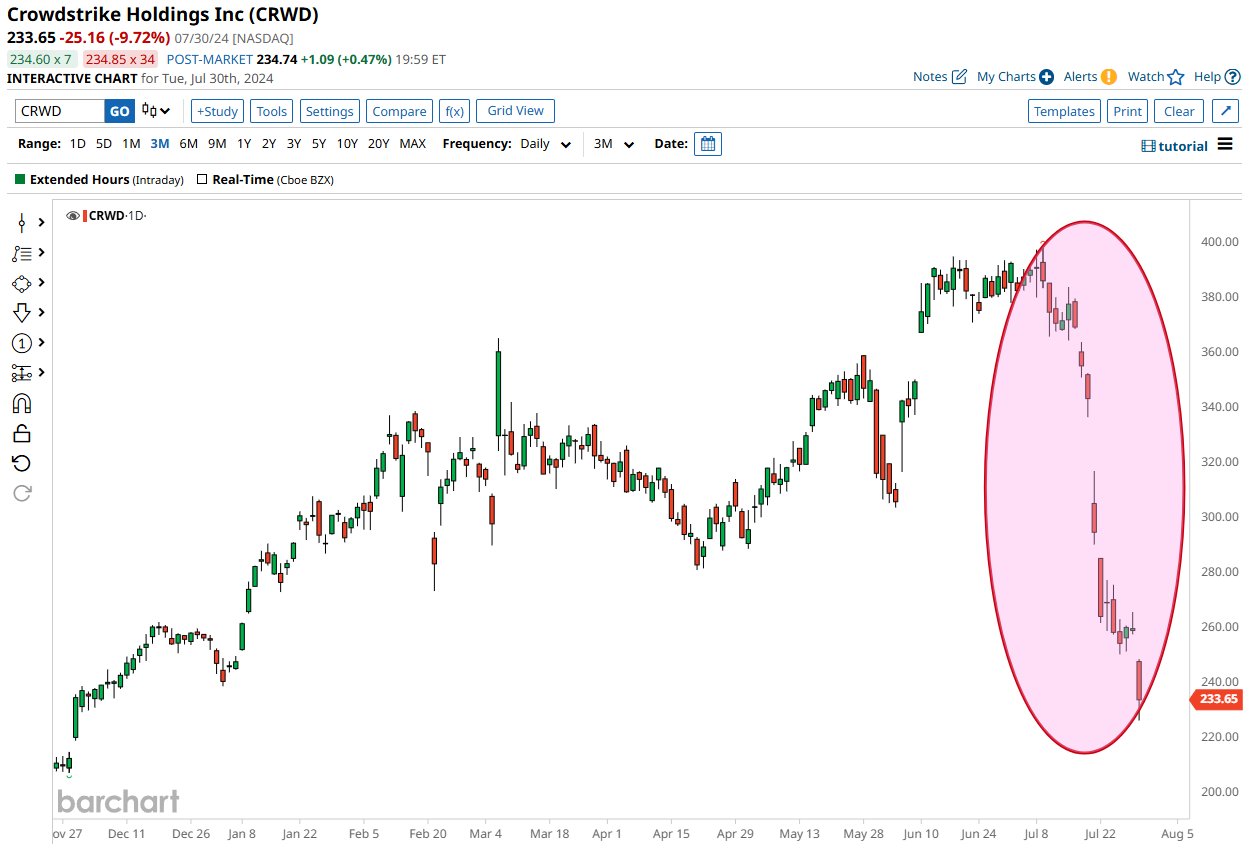Toggle the magnet snap mode
Image resolution: width=1254 pixels, height=863 pixels.
(22, 403)
